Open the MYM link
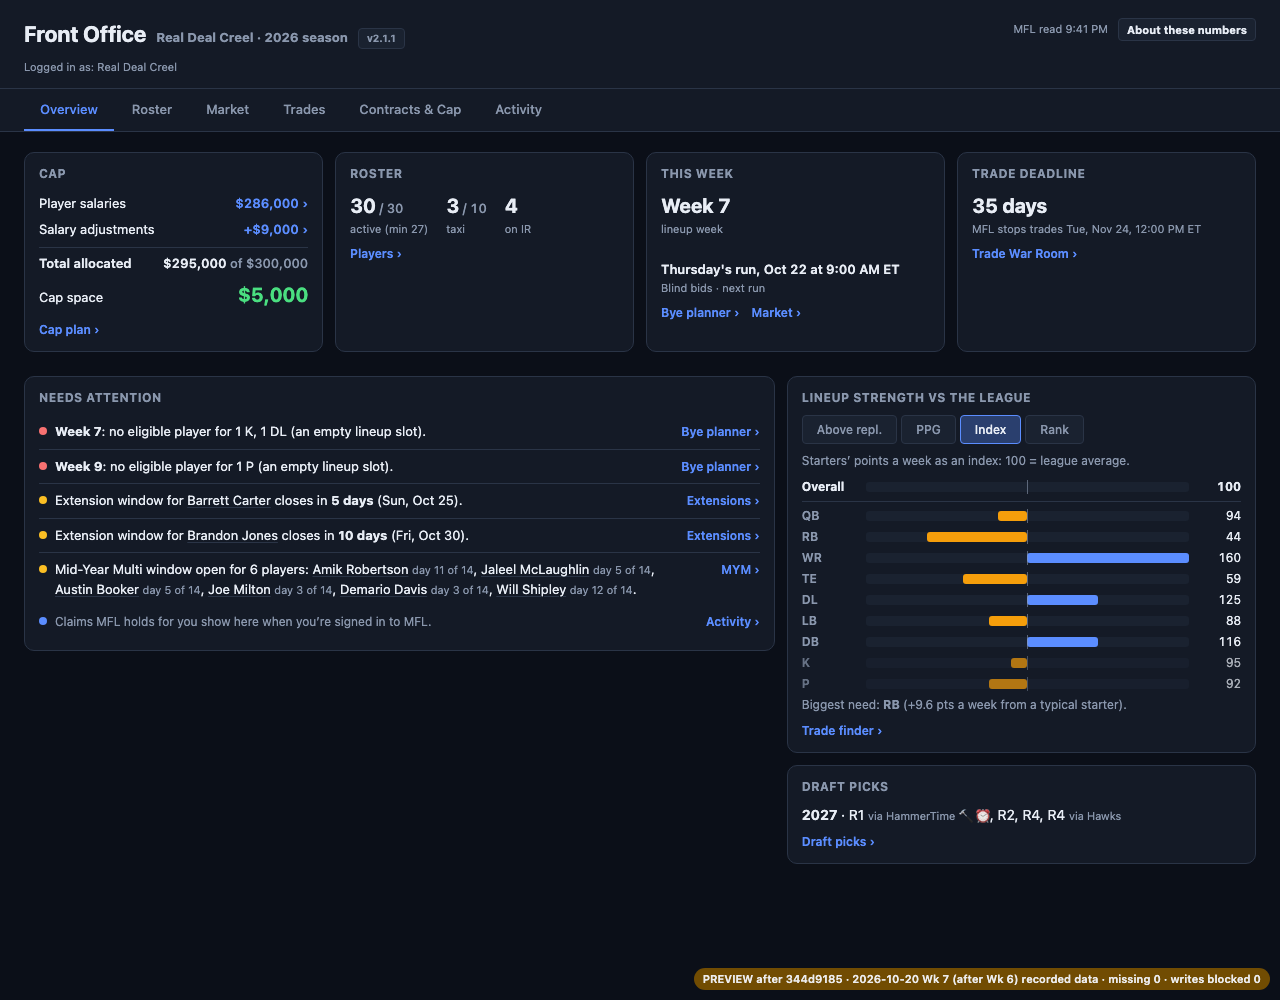The width and height of the screenshot is (1280, 1000). pyautogui.click(x=740, y=570)
